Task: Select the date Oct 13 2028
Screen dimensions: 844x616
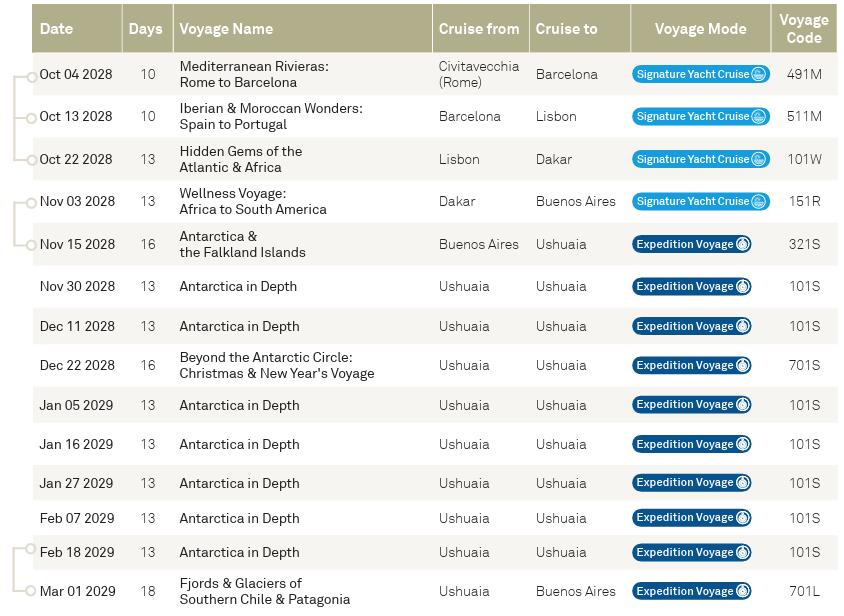Action: [76, 116]
